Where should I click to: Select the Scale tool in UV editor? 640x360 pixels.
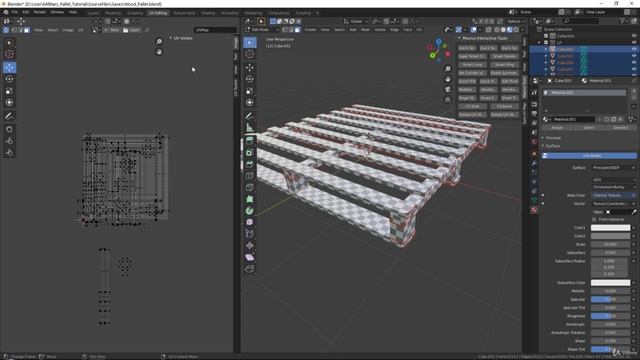click(x=9, y=91)
